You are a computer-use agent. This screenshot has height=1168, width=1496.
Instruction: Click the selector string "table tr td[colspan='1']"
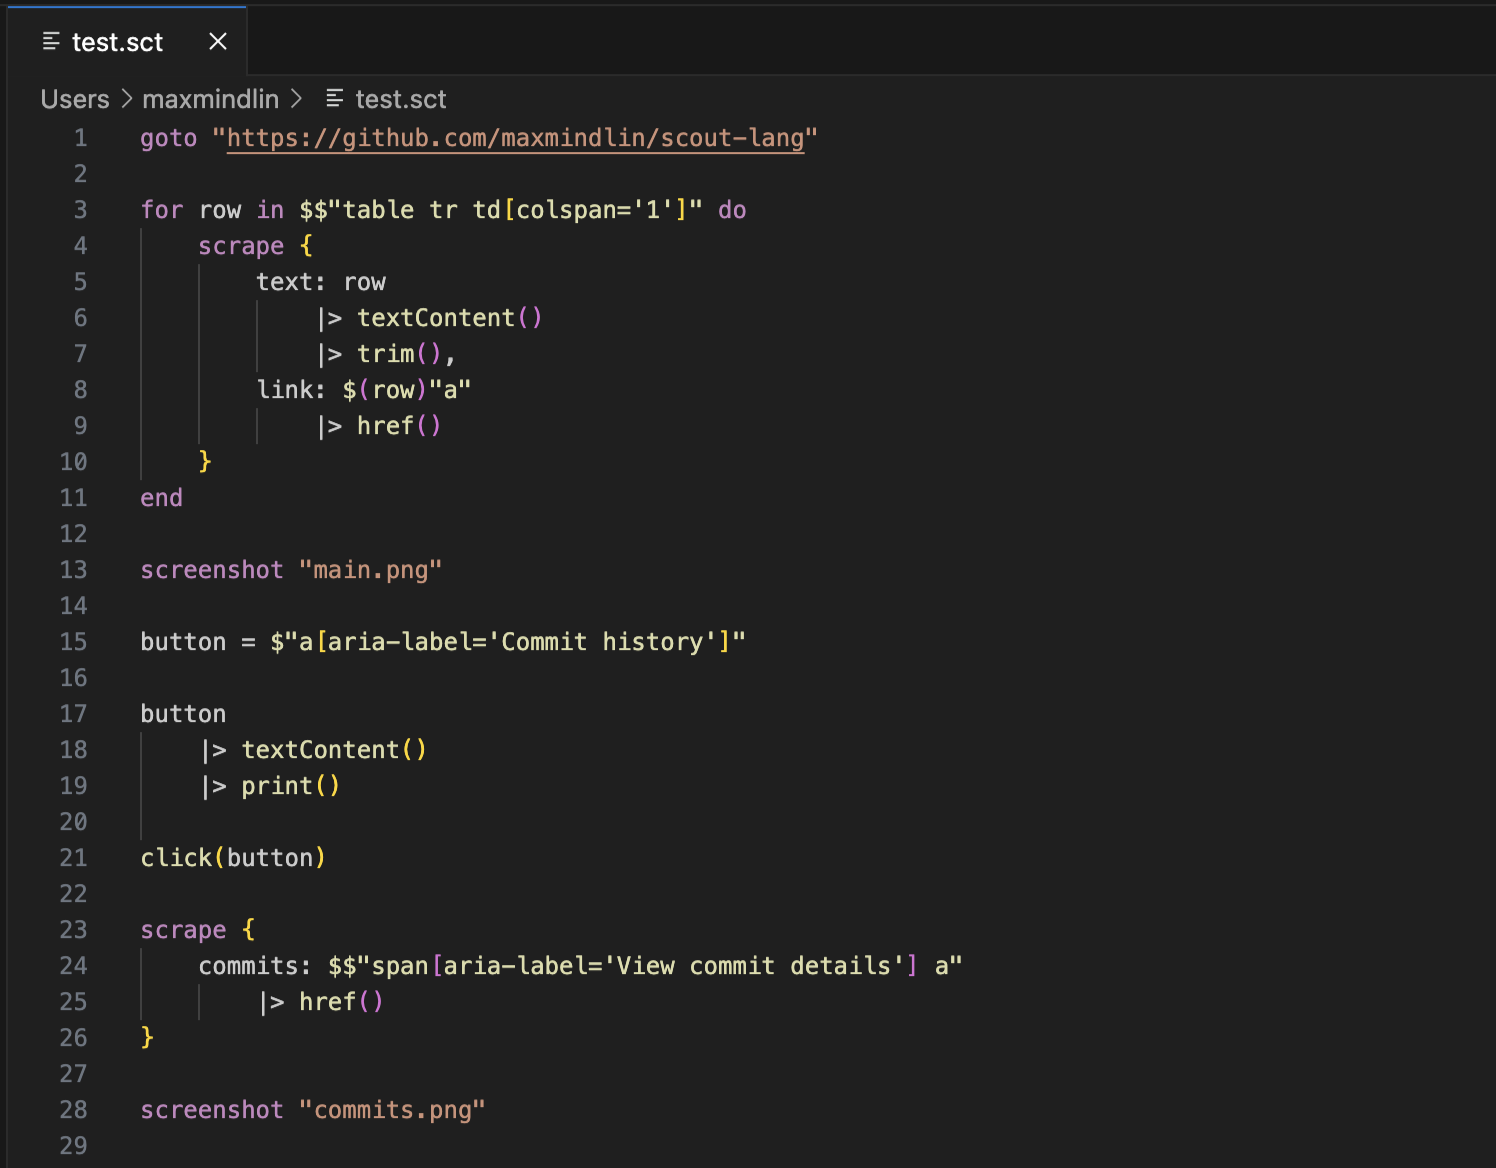[515, 210]
